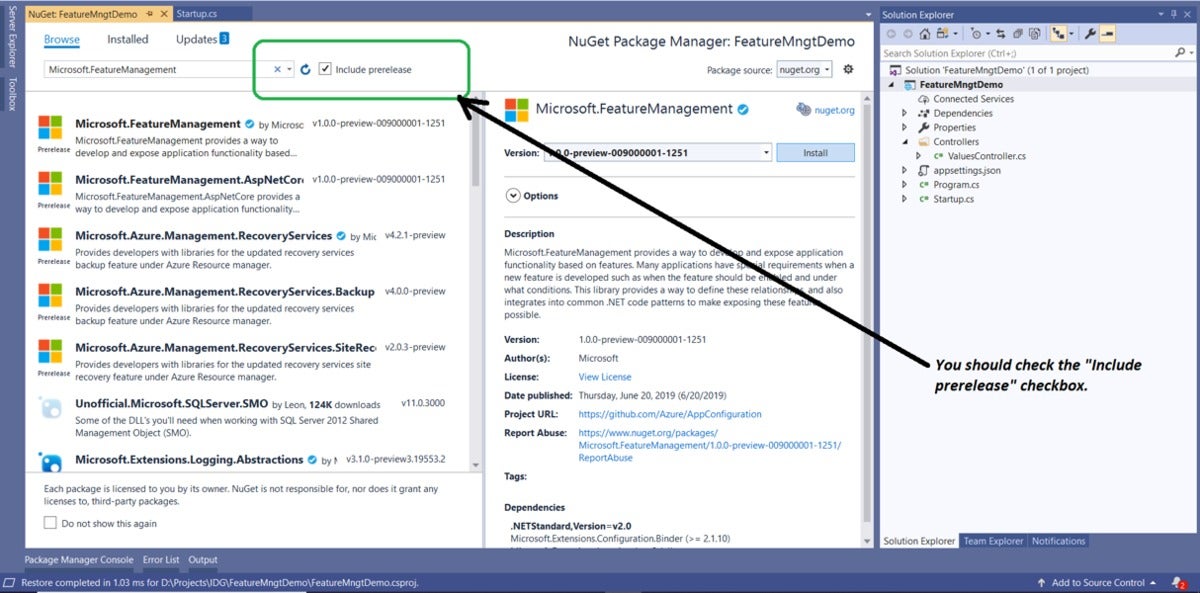Select Startup.cs in Solution Explorer
This screenshot has height=593, width=1200.
click(x=953, y=199)
